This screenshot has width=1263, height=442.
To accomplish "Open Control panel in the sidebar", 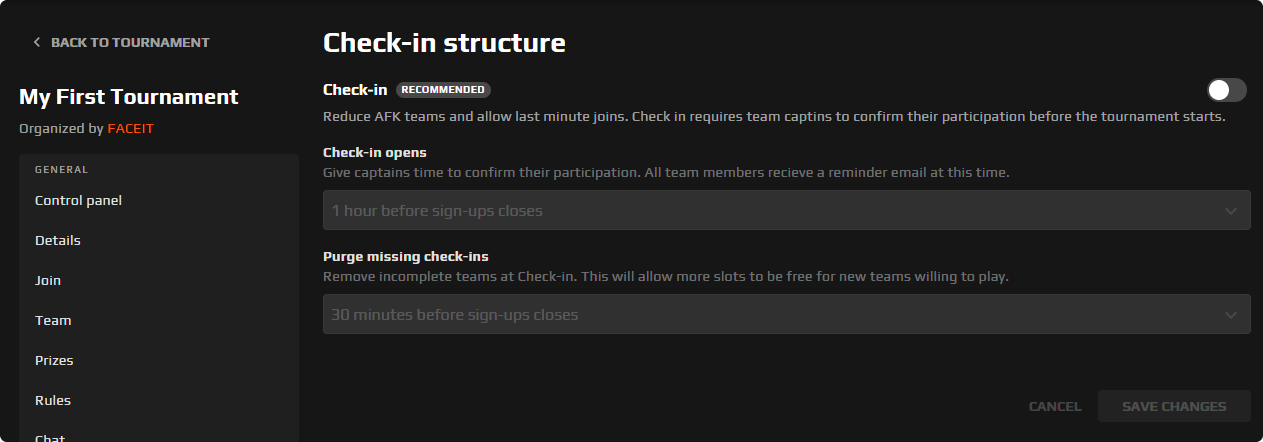I will [x=78, y=201].
